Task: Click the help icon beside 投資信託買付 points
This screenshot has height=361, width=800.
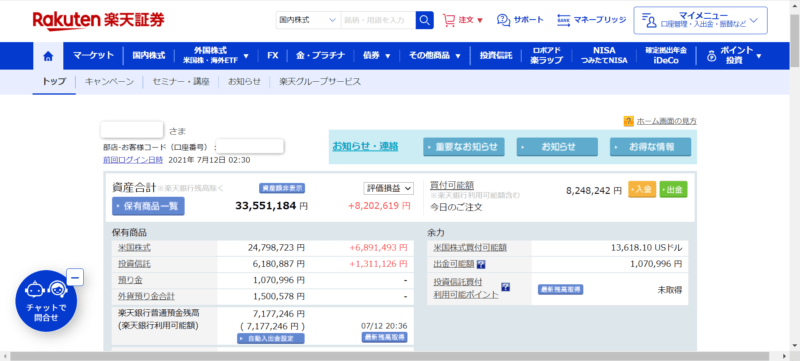Action: pos(505,287)
